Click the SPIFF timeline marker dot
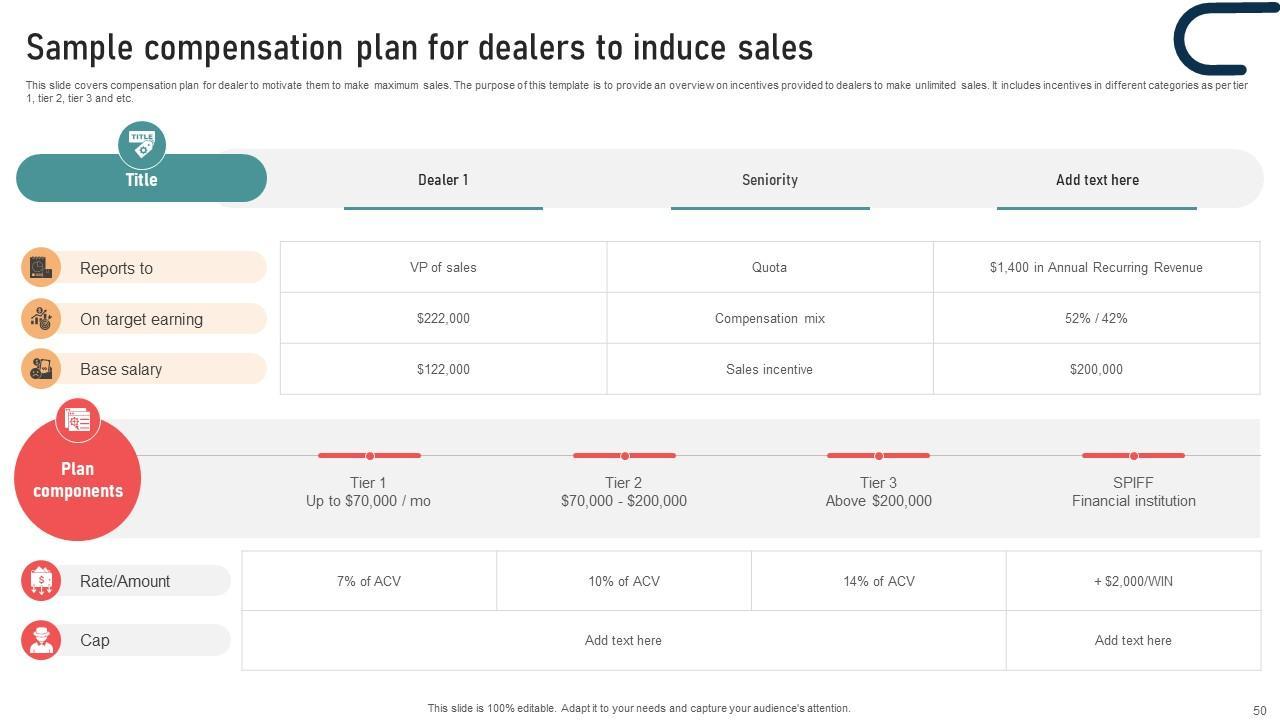The image size is (1280, 720). pyautogui.click(x=1133, y=456)
